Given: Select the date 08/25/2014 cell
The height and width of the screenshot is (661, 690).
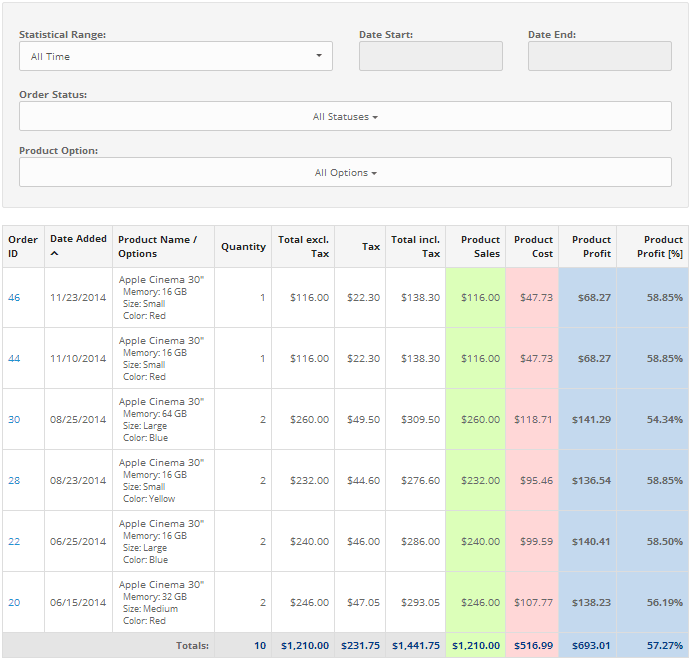Looking at the screenshot, I should 78,420.
